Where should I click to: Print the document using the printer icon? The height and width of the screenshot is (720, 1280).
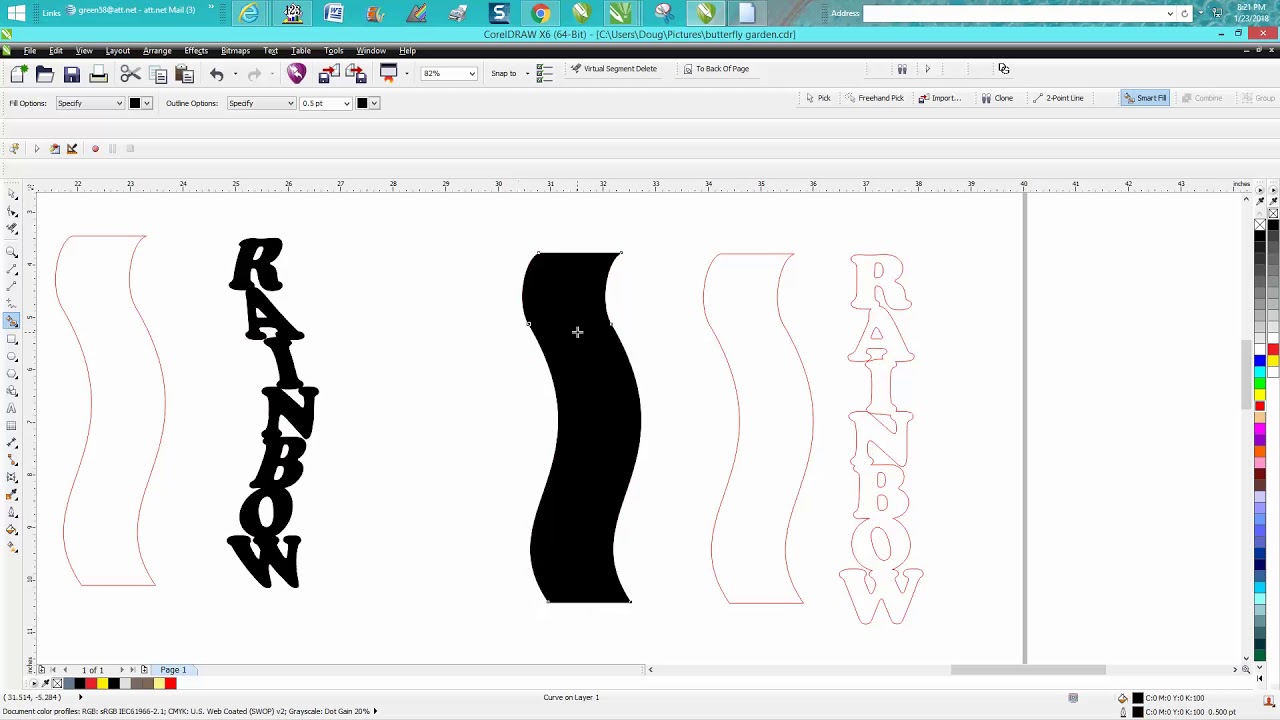(x=98, y=73)
